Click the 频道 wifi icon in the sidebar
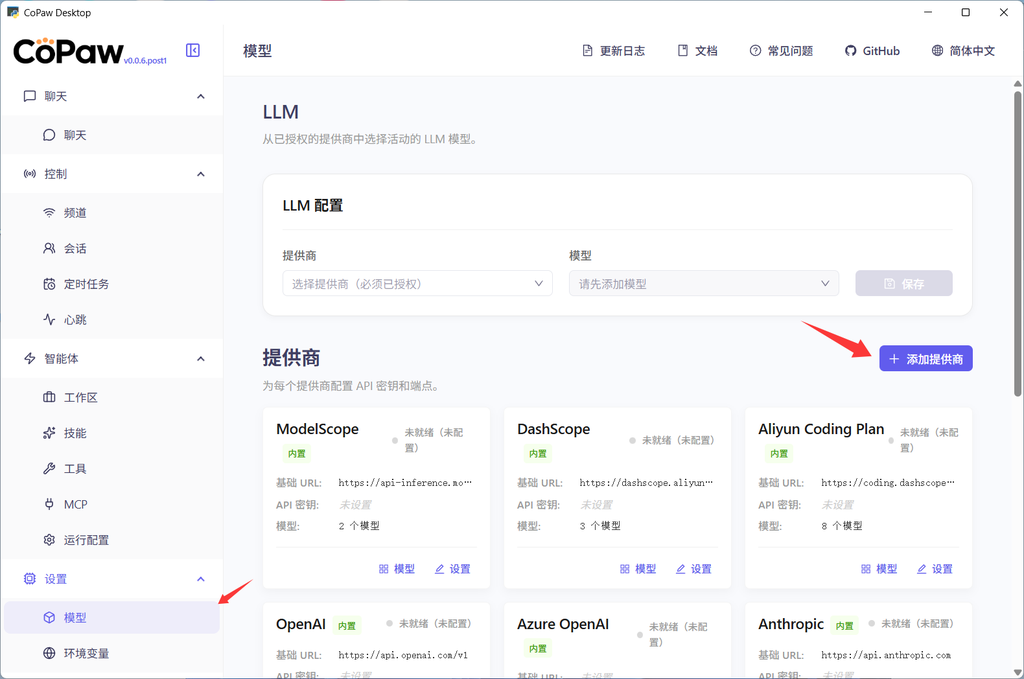 coord(49,213)
